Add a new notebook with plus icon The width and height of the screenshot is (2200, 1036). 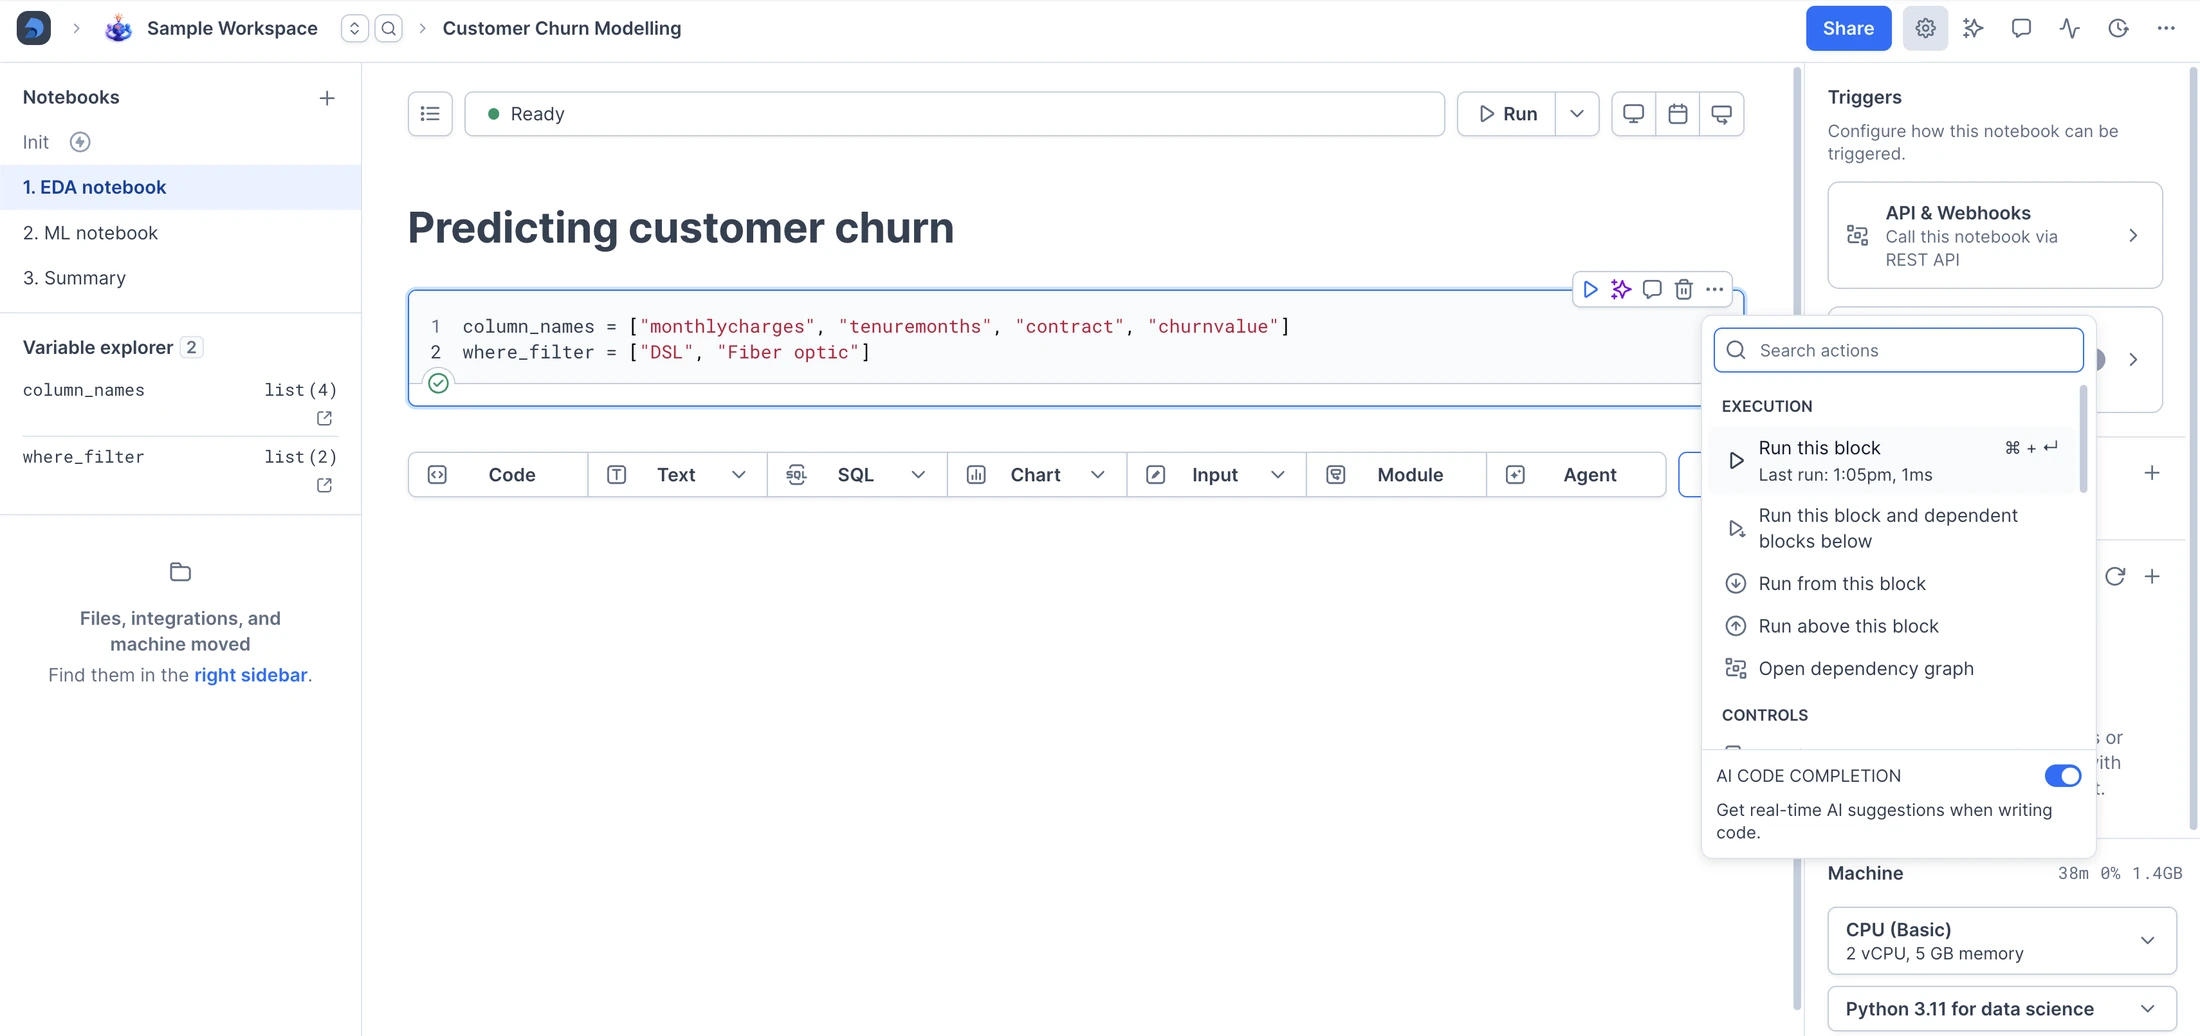pyautogui.click(x=327, y=98)
